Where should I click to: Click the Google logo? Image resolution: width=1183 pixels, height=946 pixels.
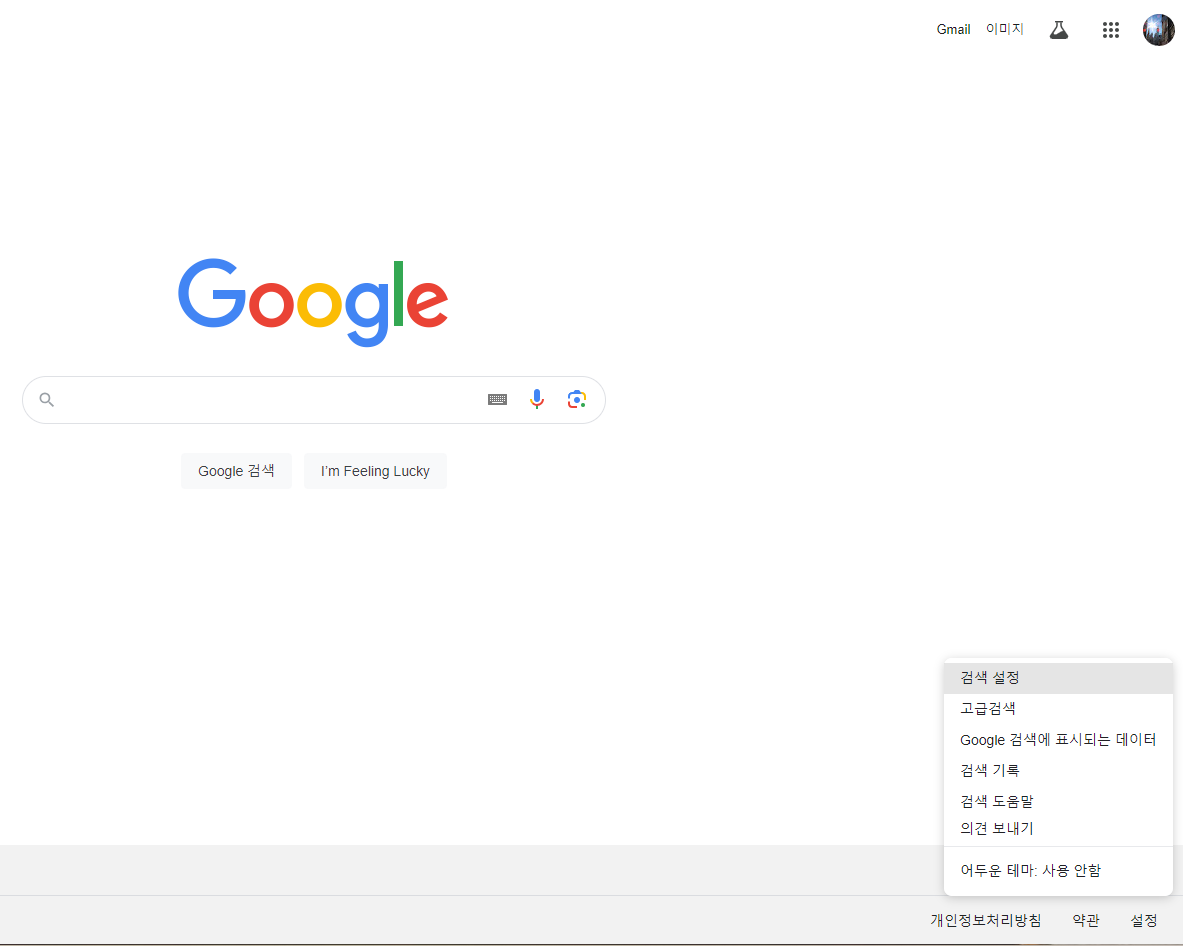point(313,302)
